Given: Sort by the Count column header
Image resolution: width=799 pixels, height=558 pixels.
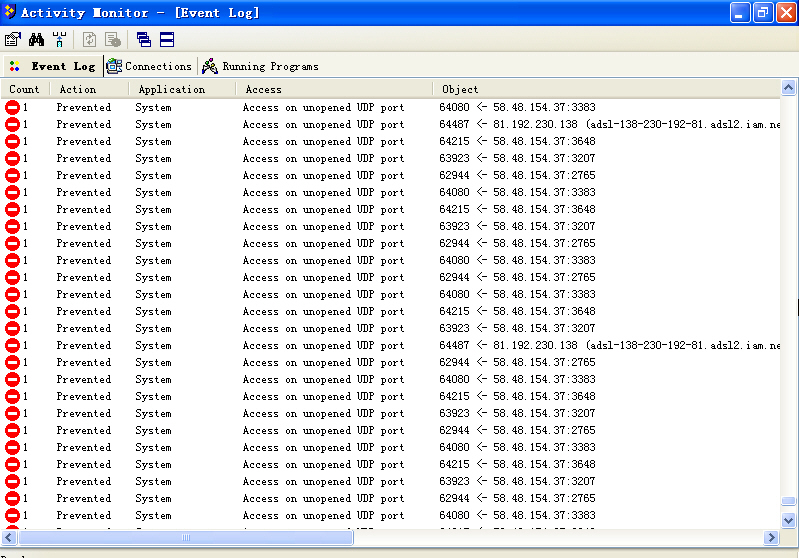Looking at the screenshot, I should [x=25, y=89].
